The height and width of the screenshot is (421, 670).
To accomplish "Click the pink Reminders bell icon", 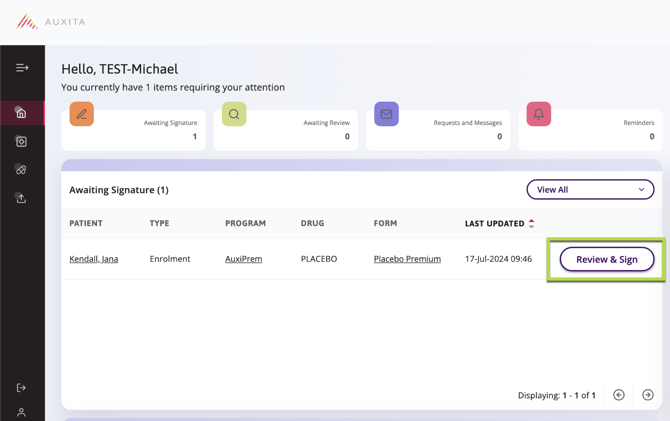I will pos(538,114).
